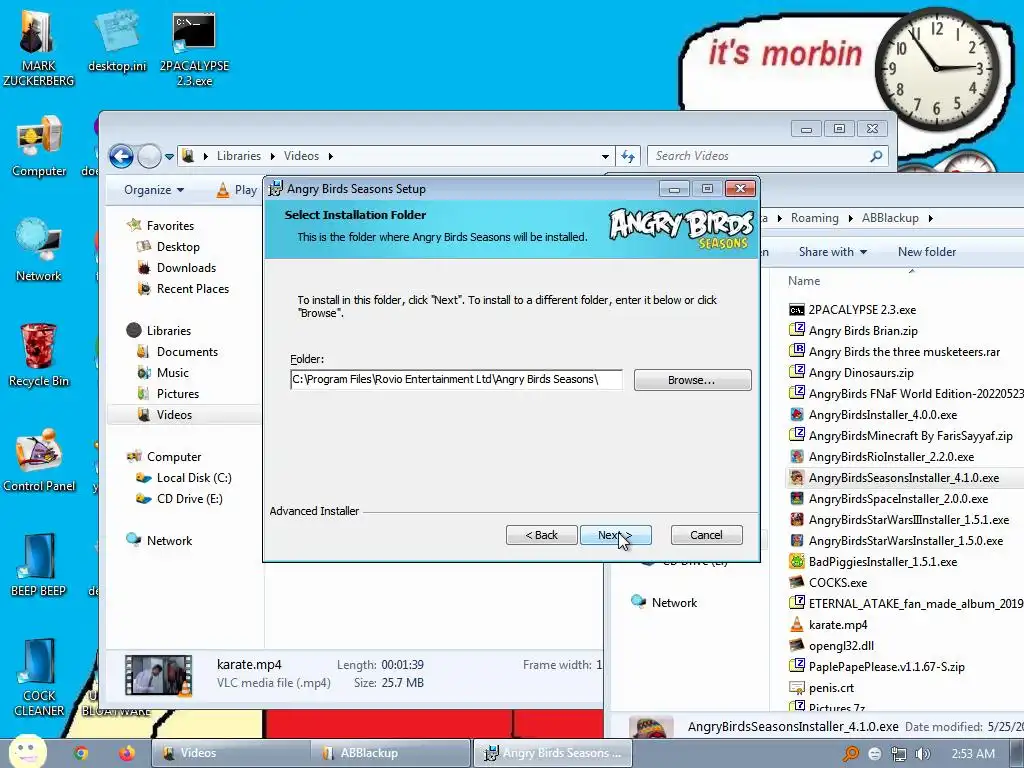This screenshot has width=1024, height=768.
Task: Click the network tray icon
Action: 899,754
